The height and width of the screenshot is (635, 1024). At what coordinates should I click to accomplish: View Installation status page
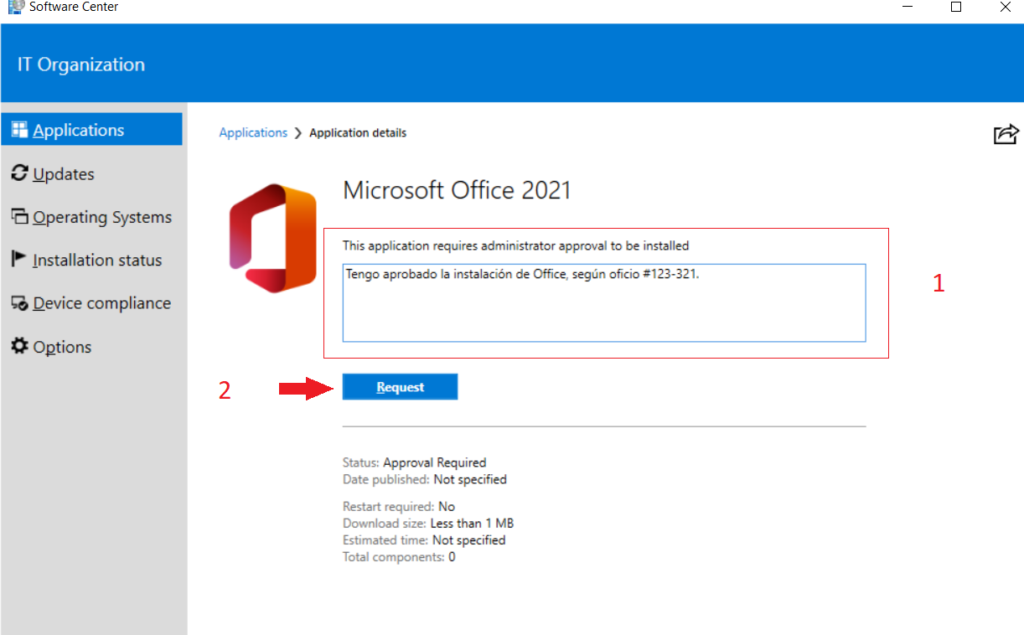[97, 260]
